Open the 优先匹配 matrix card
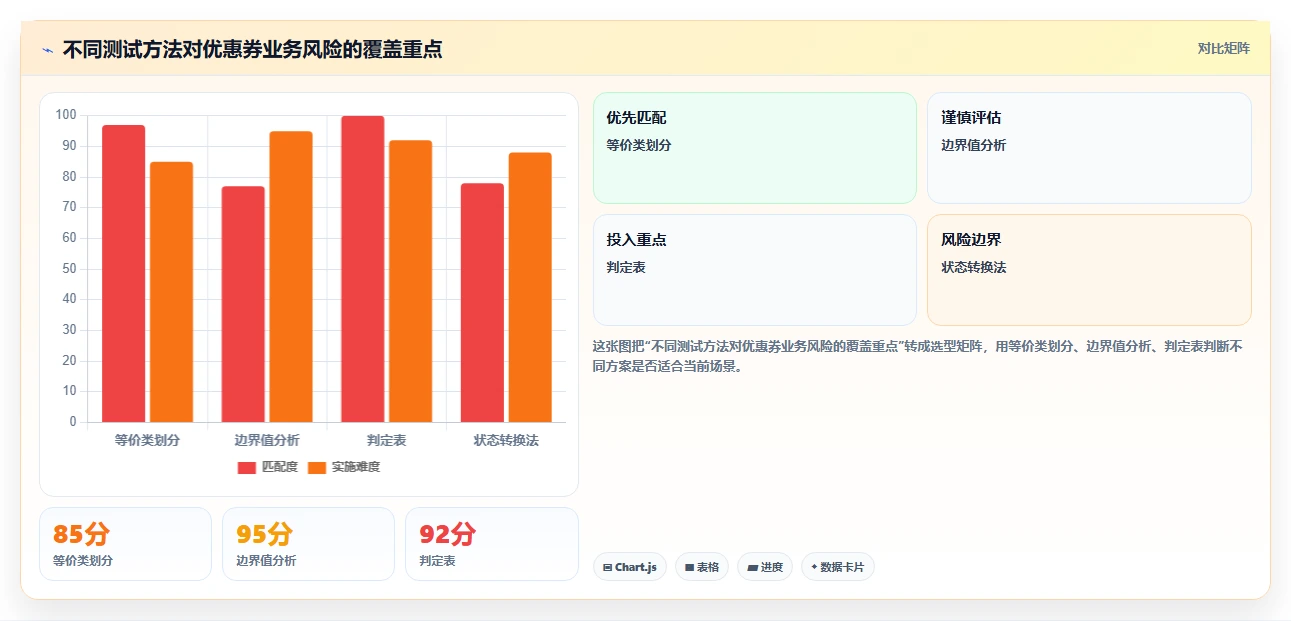This screenshot has width=1291, height=621. click(x=755, y=148)
